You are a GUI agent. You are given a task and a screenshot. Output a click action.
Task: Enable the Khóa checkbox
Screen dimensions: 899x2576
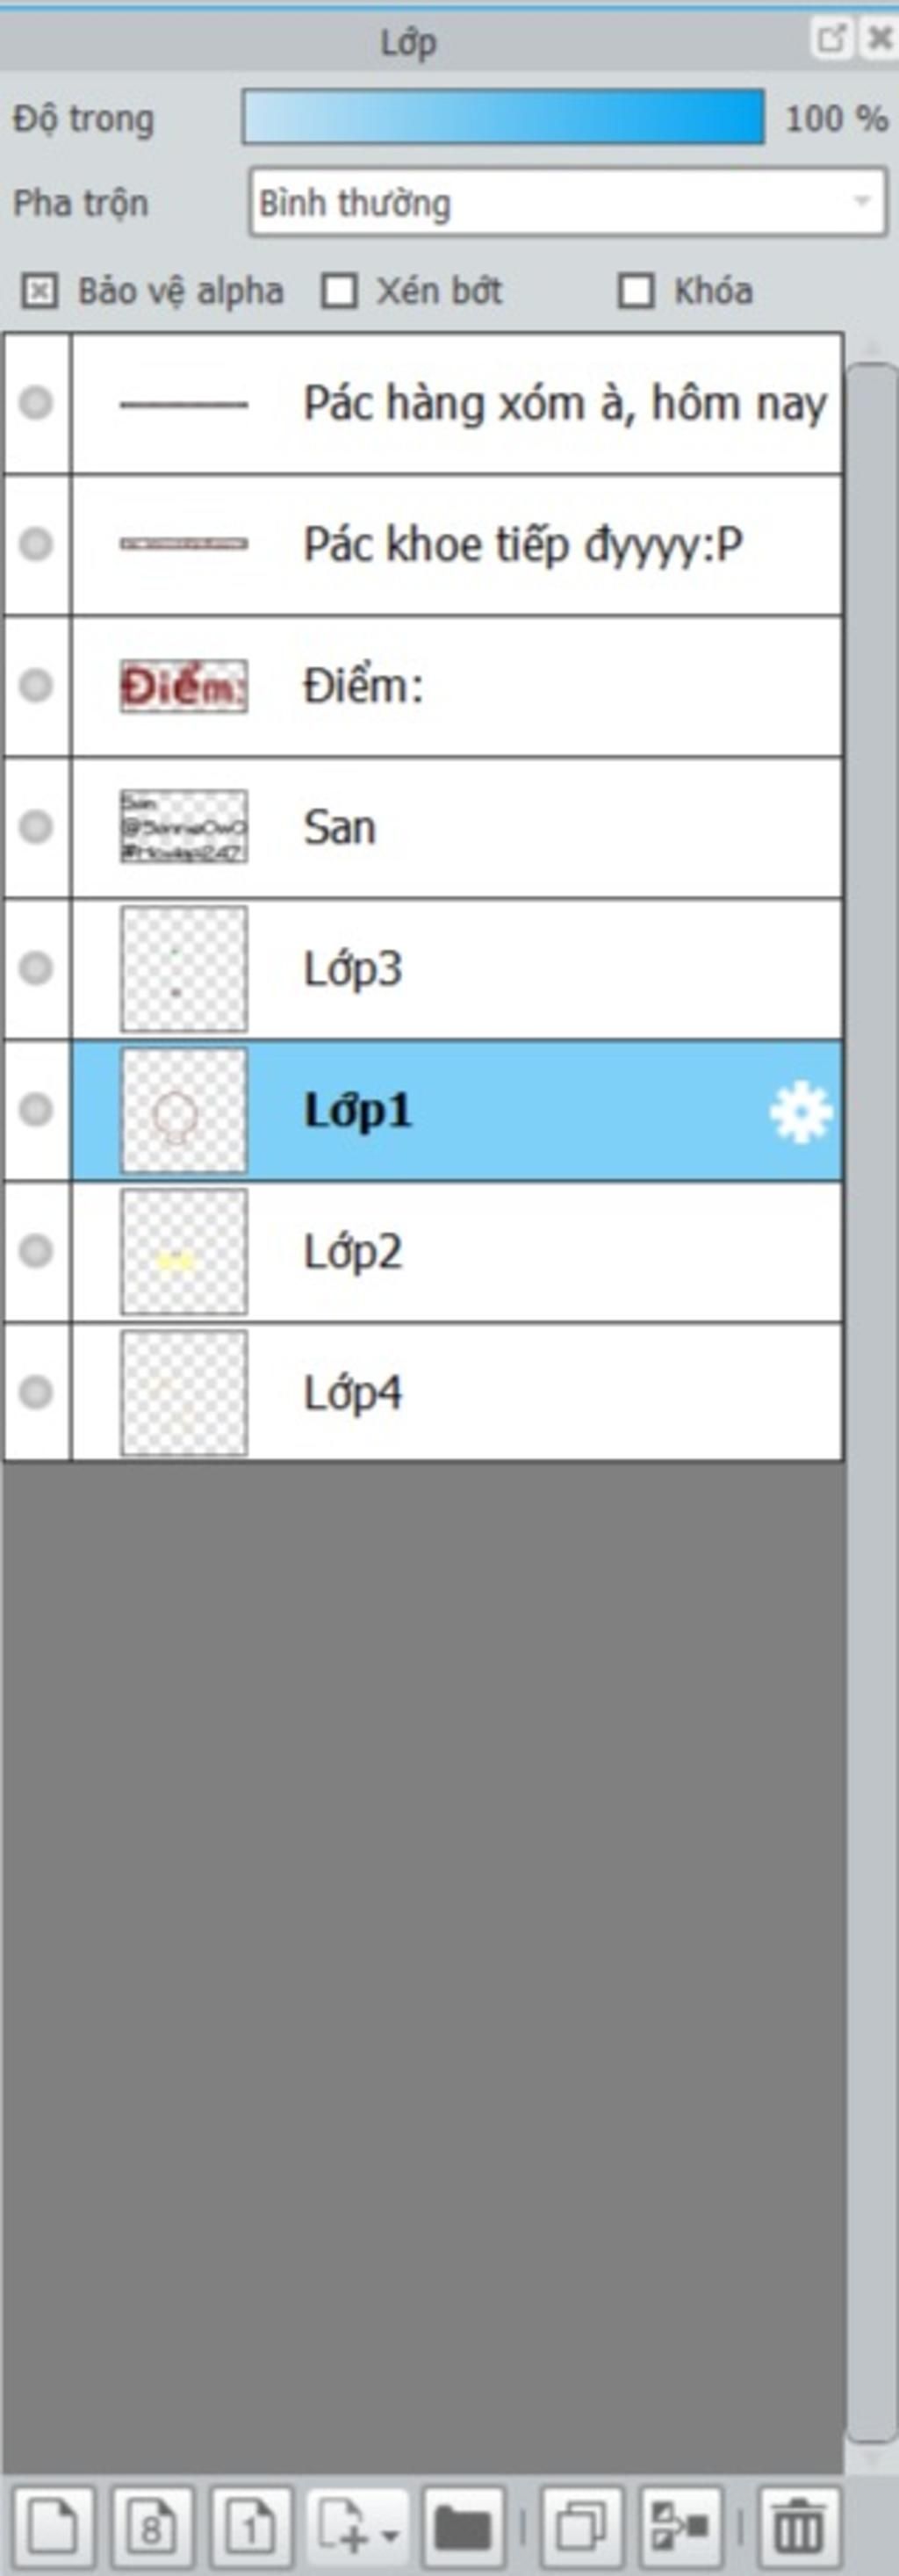[636, 292]
